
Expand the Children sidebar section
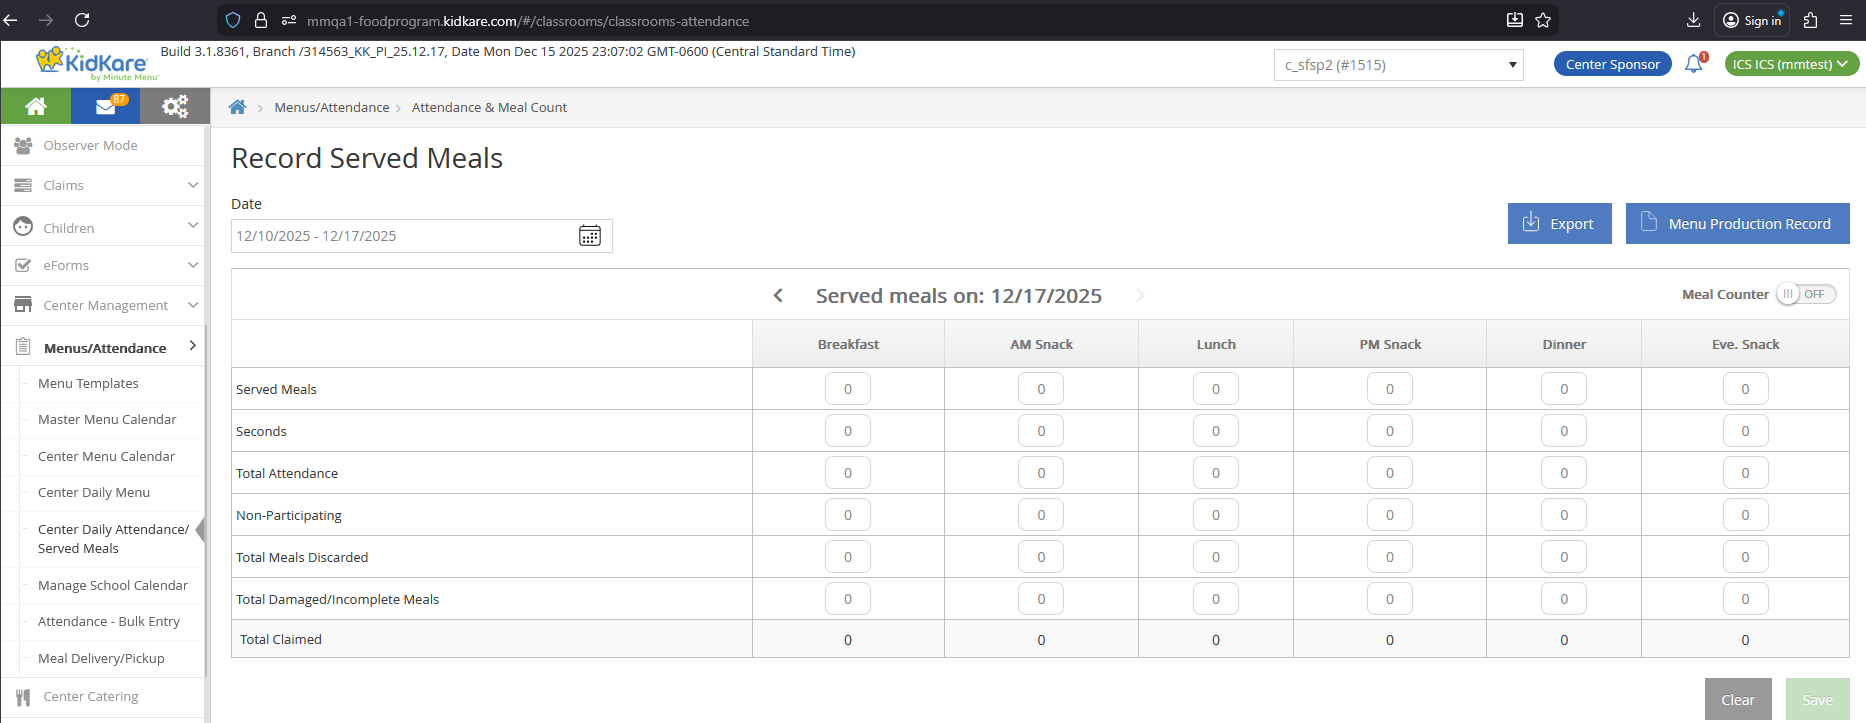pyautogui.click(x=105, y=228)
